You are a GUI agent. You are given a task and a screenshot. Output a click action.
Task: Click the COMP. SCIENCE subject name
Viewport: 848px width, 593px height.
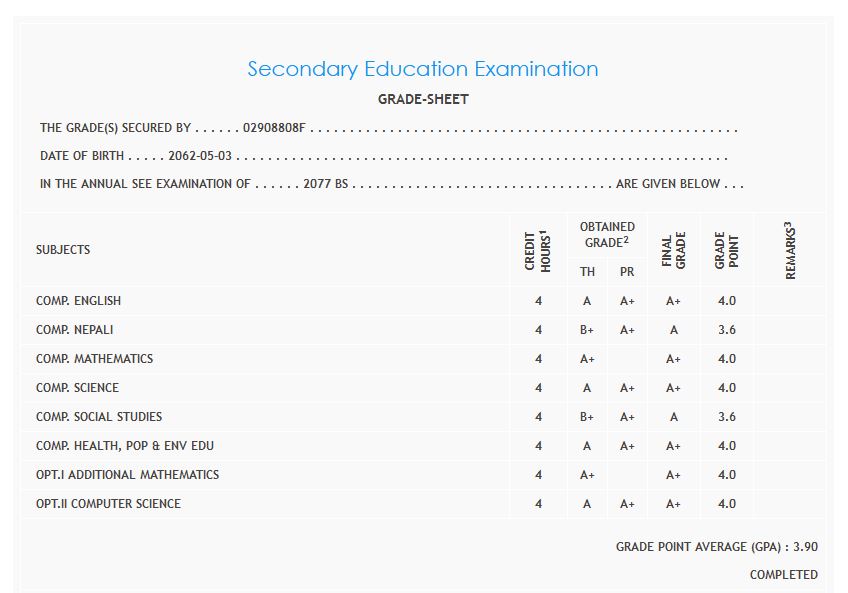coord(77,388)
